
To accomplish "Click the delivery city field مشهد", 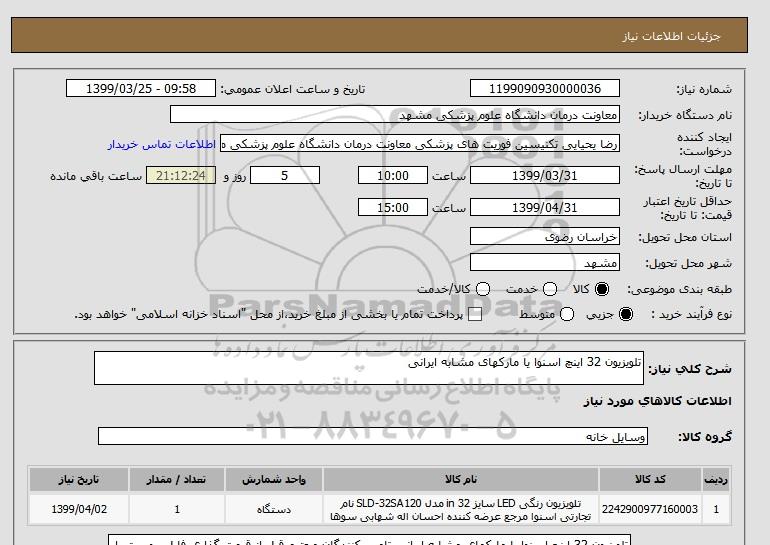I will (x=545, y=262).
